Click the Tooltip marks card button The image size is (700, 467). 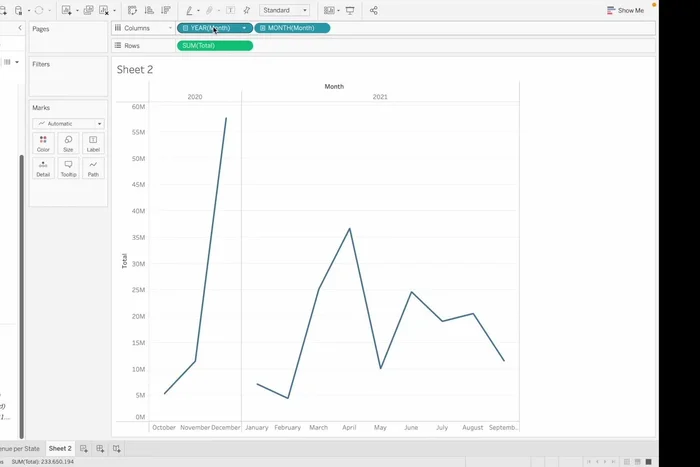coord(68,168)
